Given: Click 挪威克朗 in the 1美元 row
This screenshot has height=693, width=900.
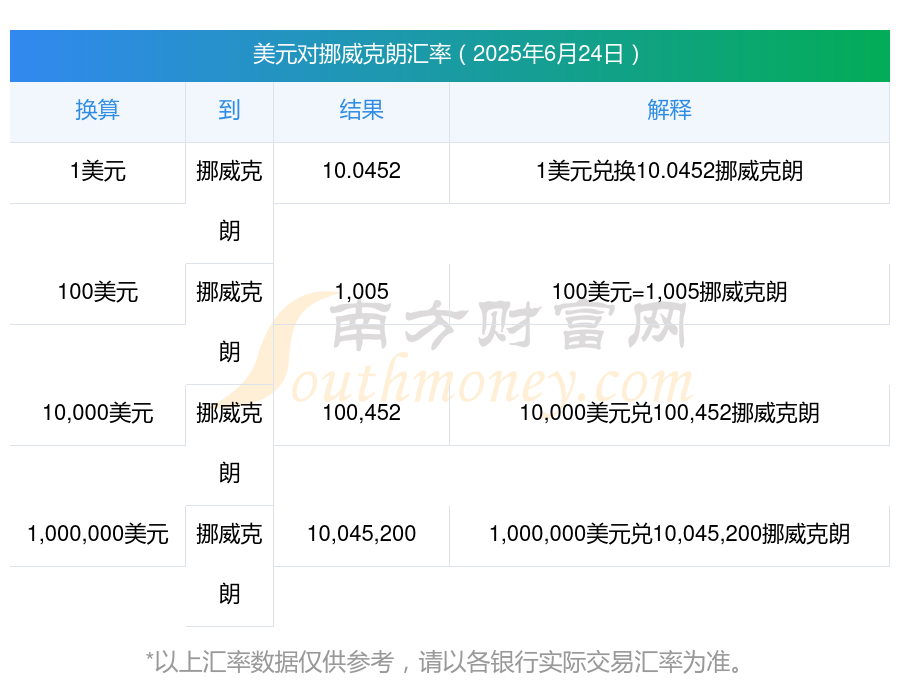Looking at the screenshot, I should point(229,201).
